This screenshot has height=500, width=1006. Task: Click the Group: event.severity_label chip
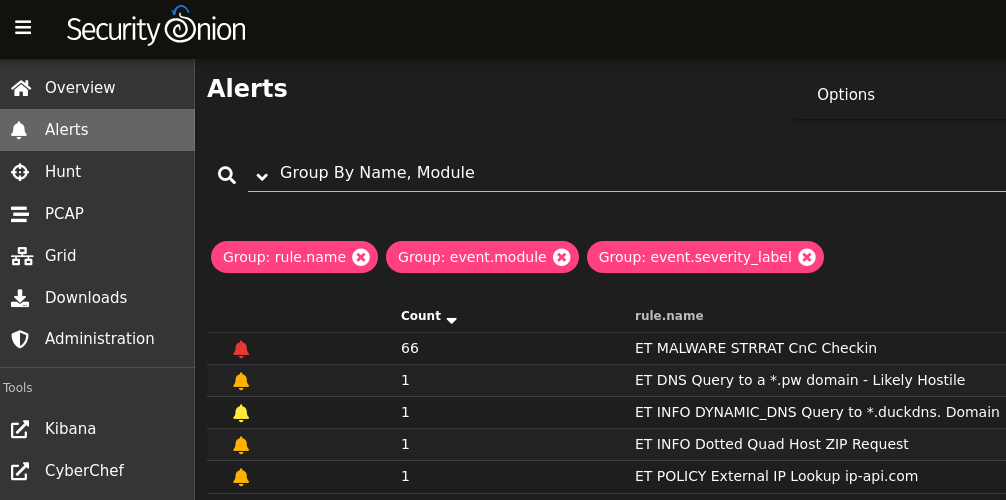(705, 257)
